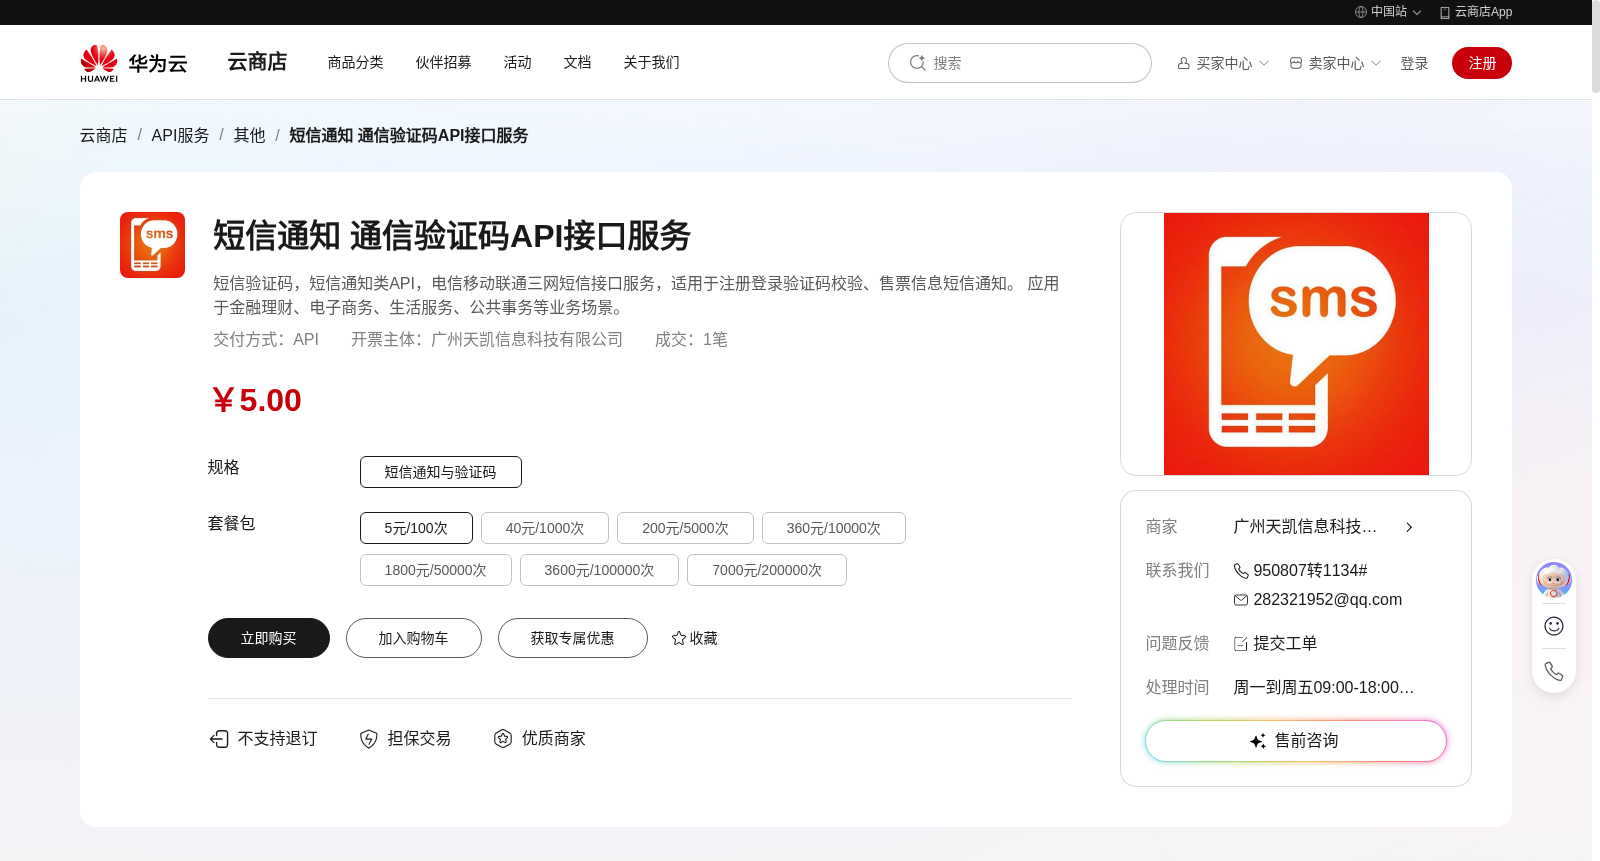This screenshot has height=861, width=1600.
Task: Select the 360元/10000次 package
Action: coord(834,528)
